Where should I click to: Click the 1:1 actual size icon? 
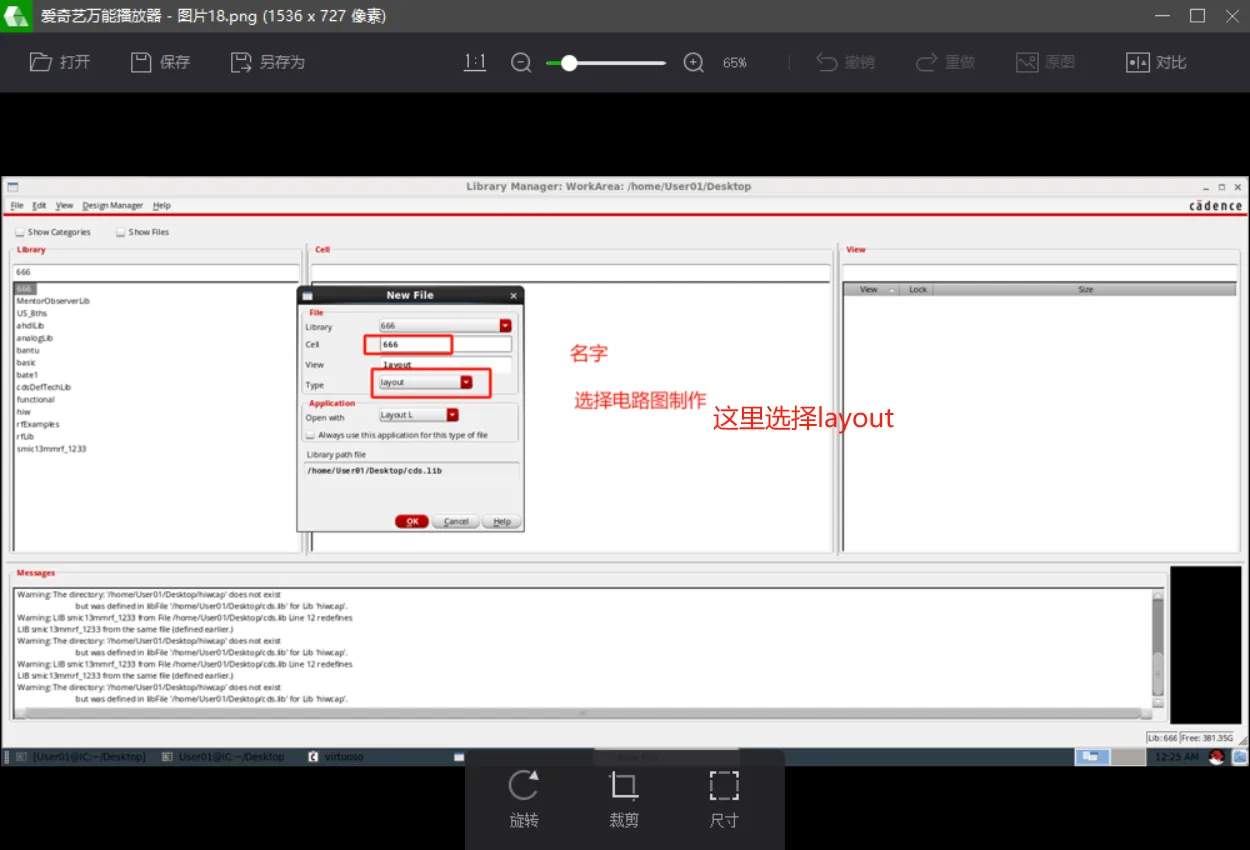pyautogui.click(x=475, y=62)
